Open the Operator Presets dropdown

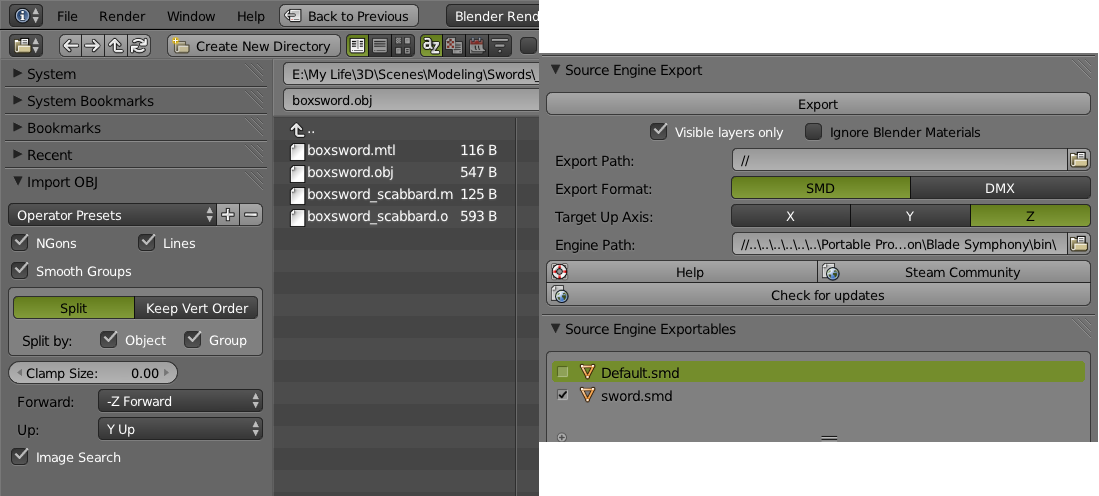click(x=113, y=215)
